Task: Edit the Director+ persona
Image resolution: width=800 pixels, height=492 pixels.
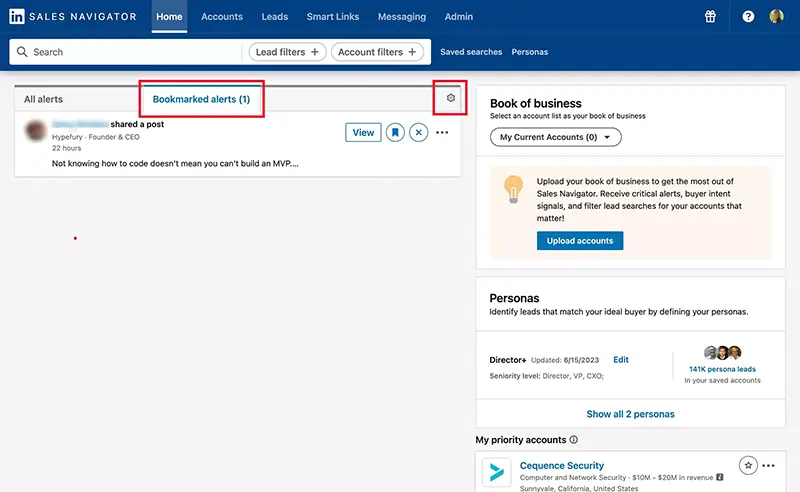Action: [620, 359]
